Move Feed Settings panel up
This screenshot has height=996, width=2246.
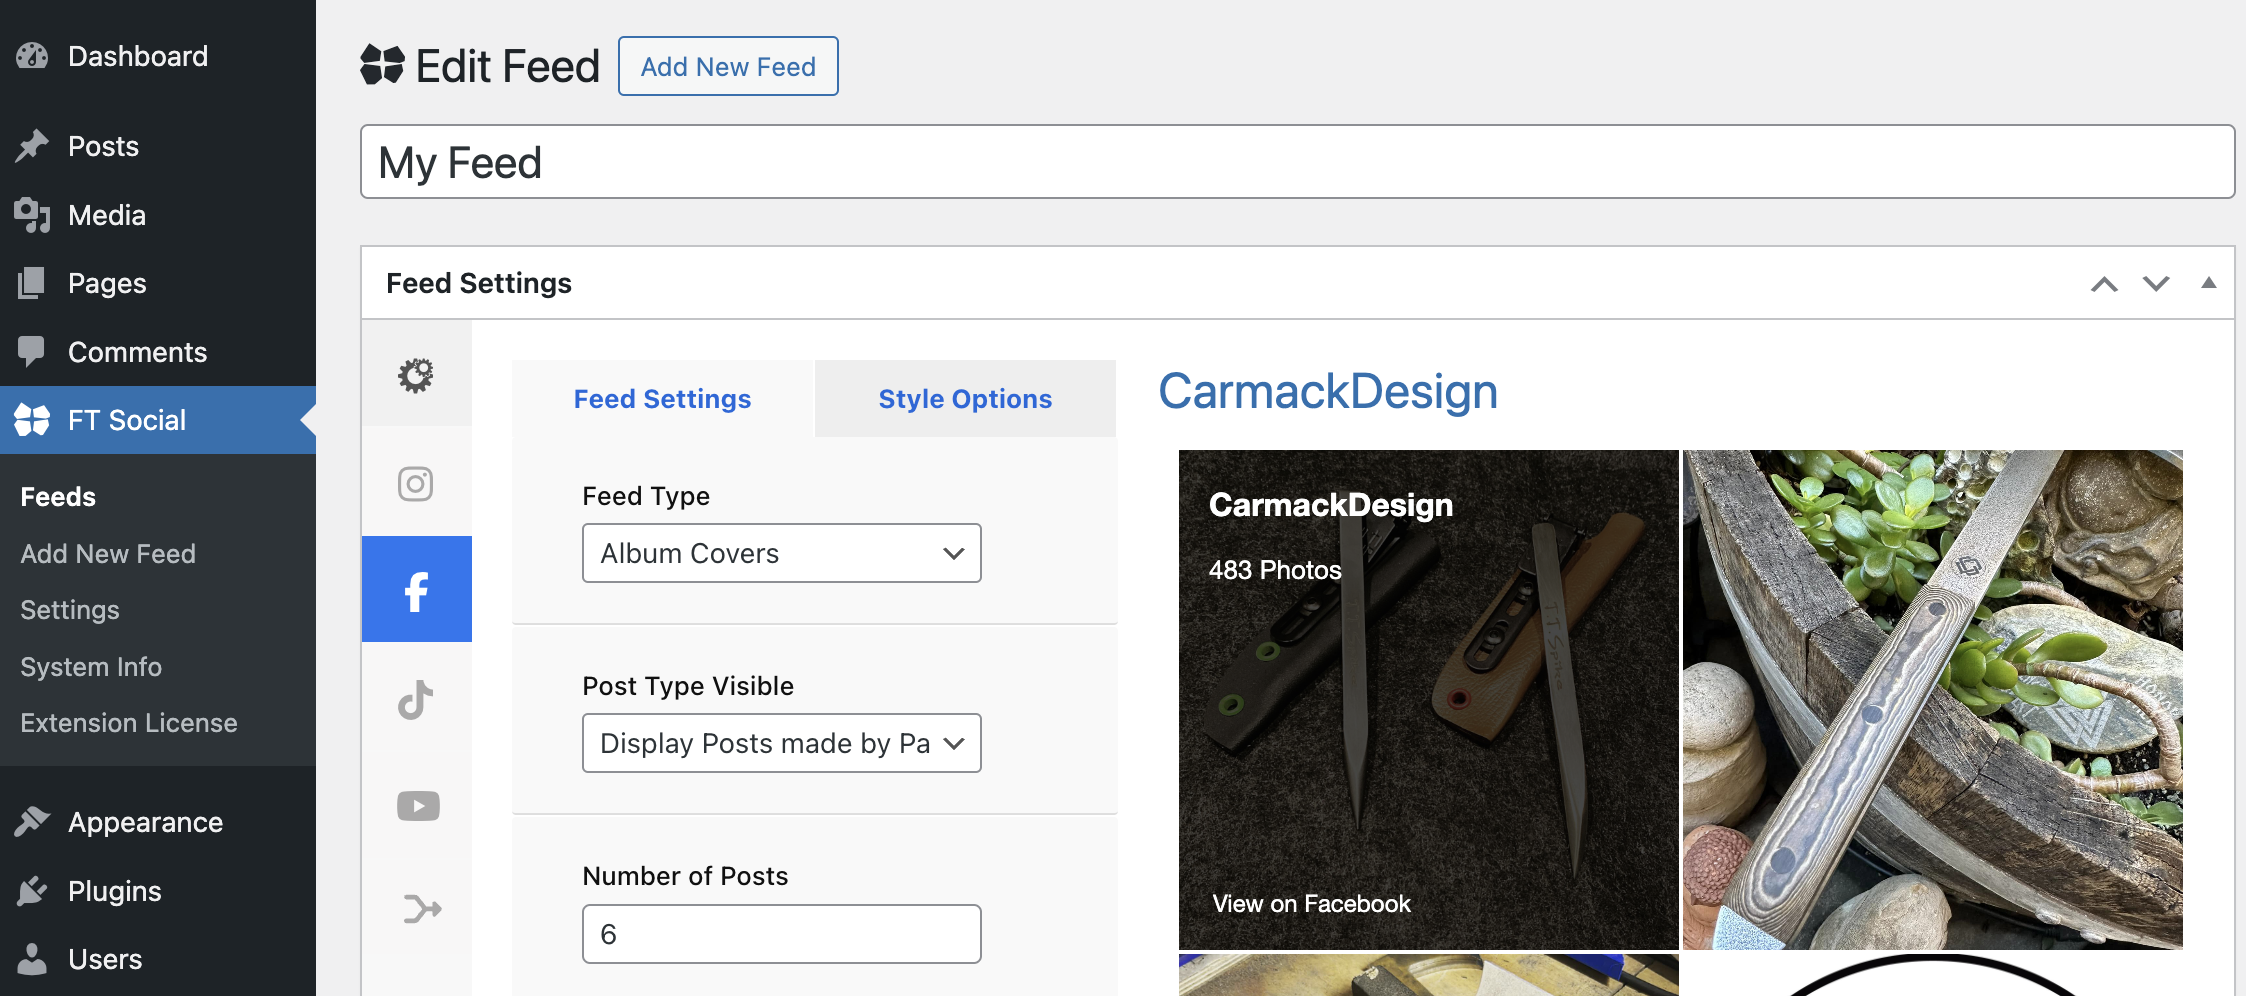pyautogui.click(x=2104, y=284)
